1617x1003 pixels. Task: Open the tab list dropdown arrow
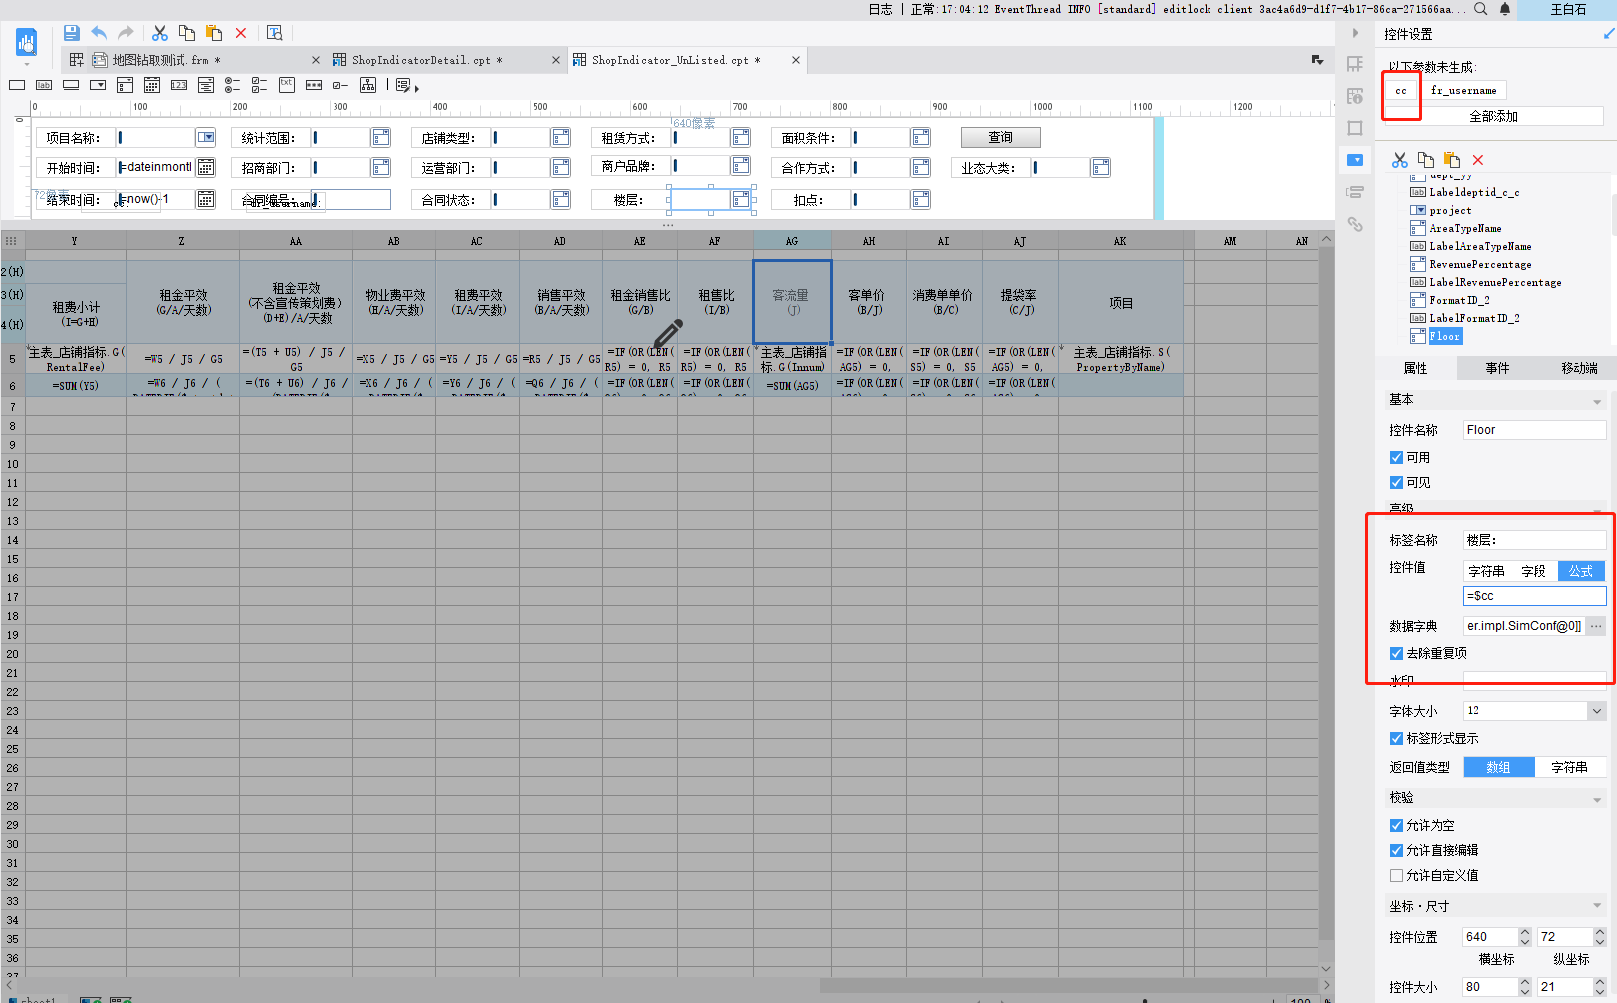(1317, 60)
